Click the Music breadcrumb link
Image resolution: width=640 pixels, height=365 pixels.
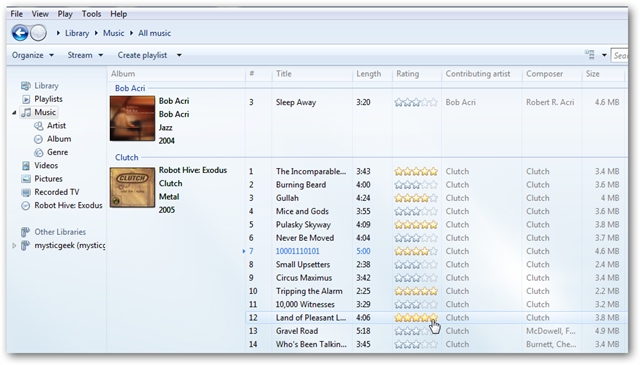tap(113, 33)
